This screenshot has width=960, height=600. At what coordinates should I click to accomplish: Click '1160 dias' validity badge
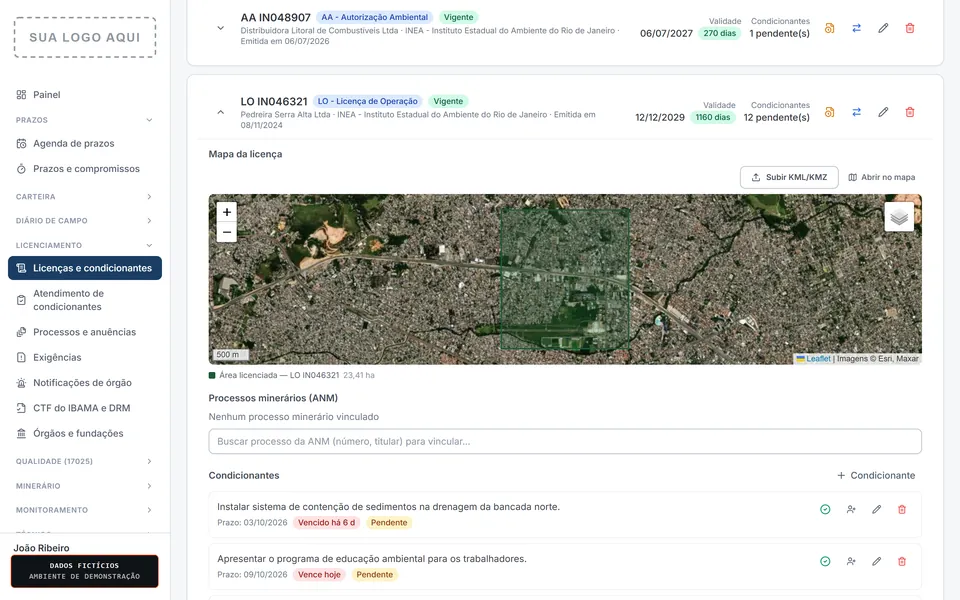click(713, 117)
